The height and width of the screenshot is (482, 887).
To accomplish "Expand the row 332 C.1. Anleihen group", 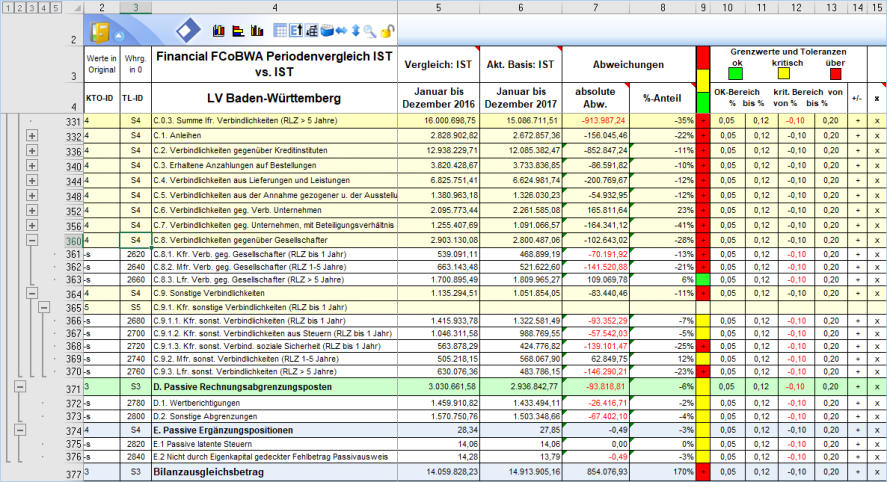I will coord(31,135).
